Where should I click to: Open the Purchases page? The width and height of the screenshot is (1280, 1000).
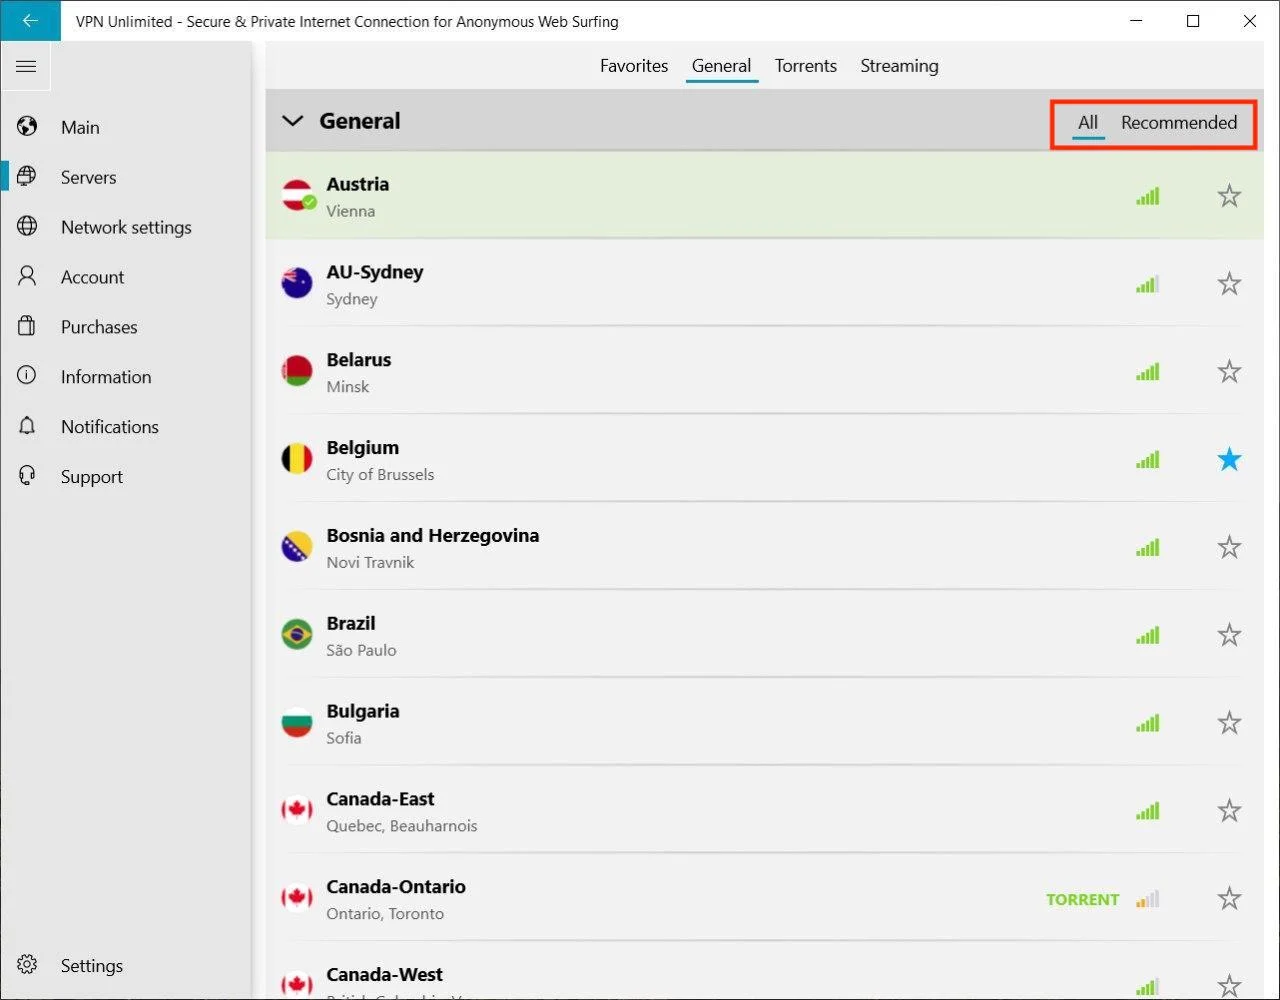pyautogui.click(x=99, y=327)
